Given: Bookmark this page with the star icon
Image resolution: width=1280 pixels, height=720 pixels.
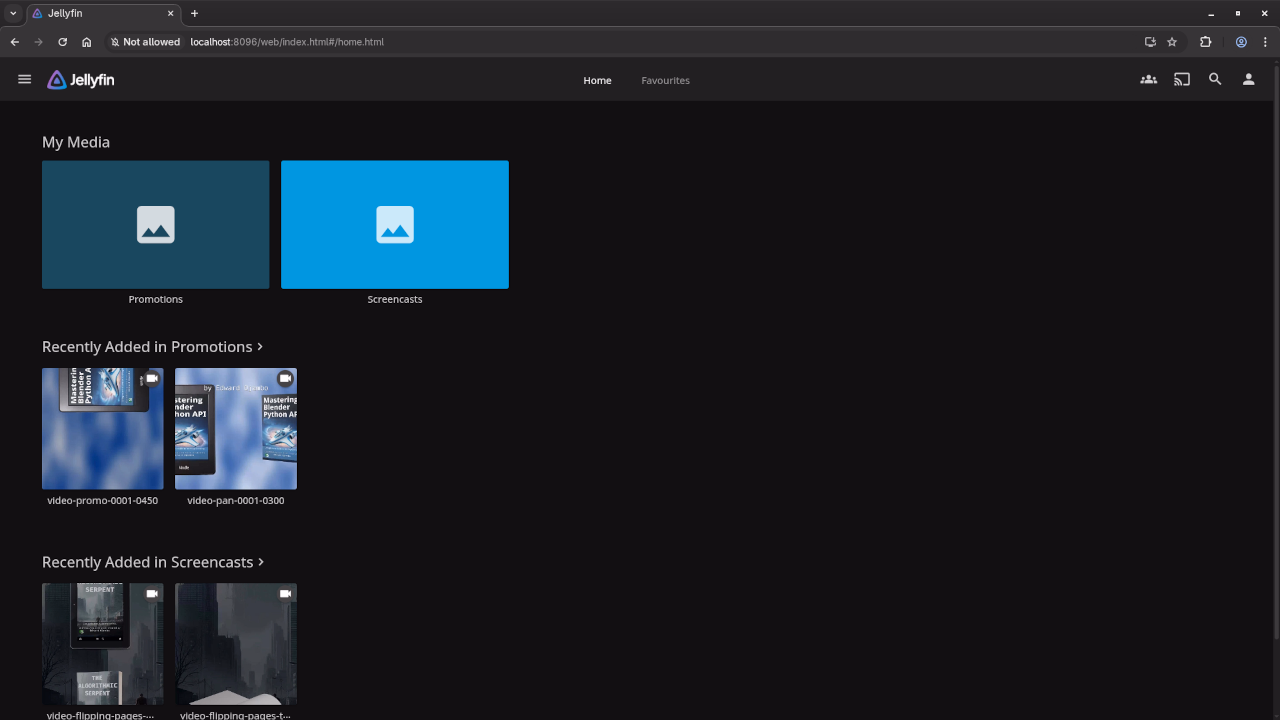Looking at the screenshot, I should (1172, 42).
